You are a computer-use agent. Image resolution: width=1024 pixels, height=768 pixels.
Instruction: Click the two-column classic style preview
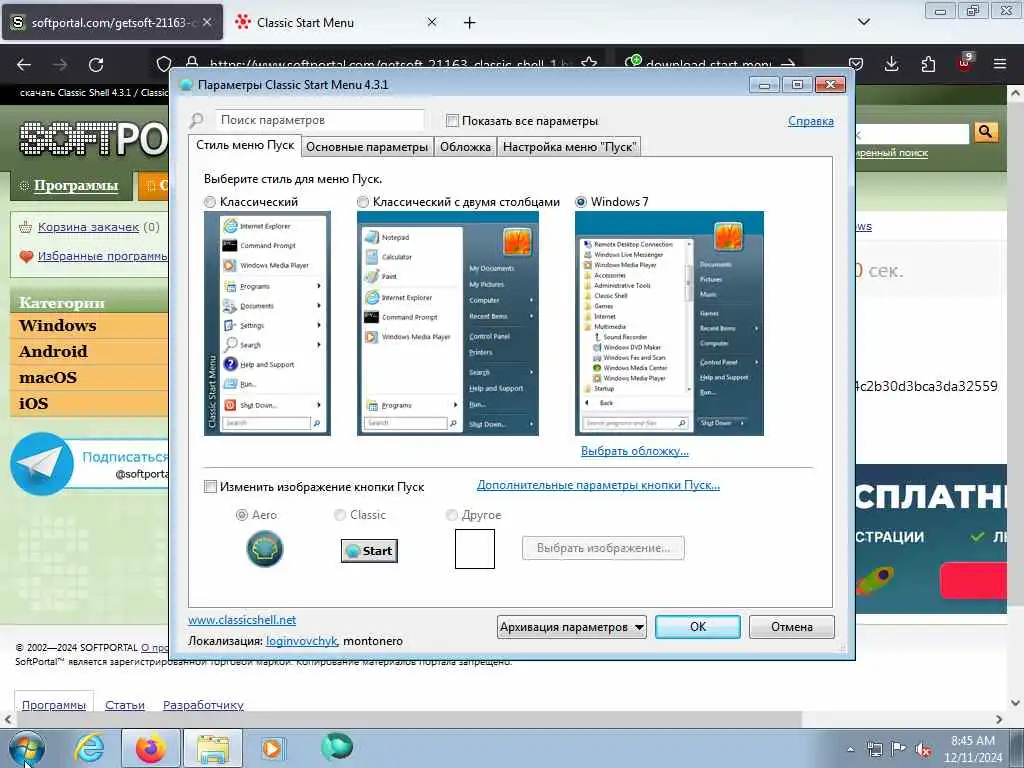pos(448,323)
